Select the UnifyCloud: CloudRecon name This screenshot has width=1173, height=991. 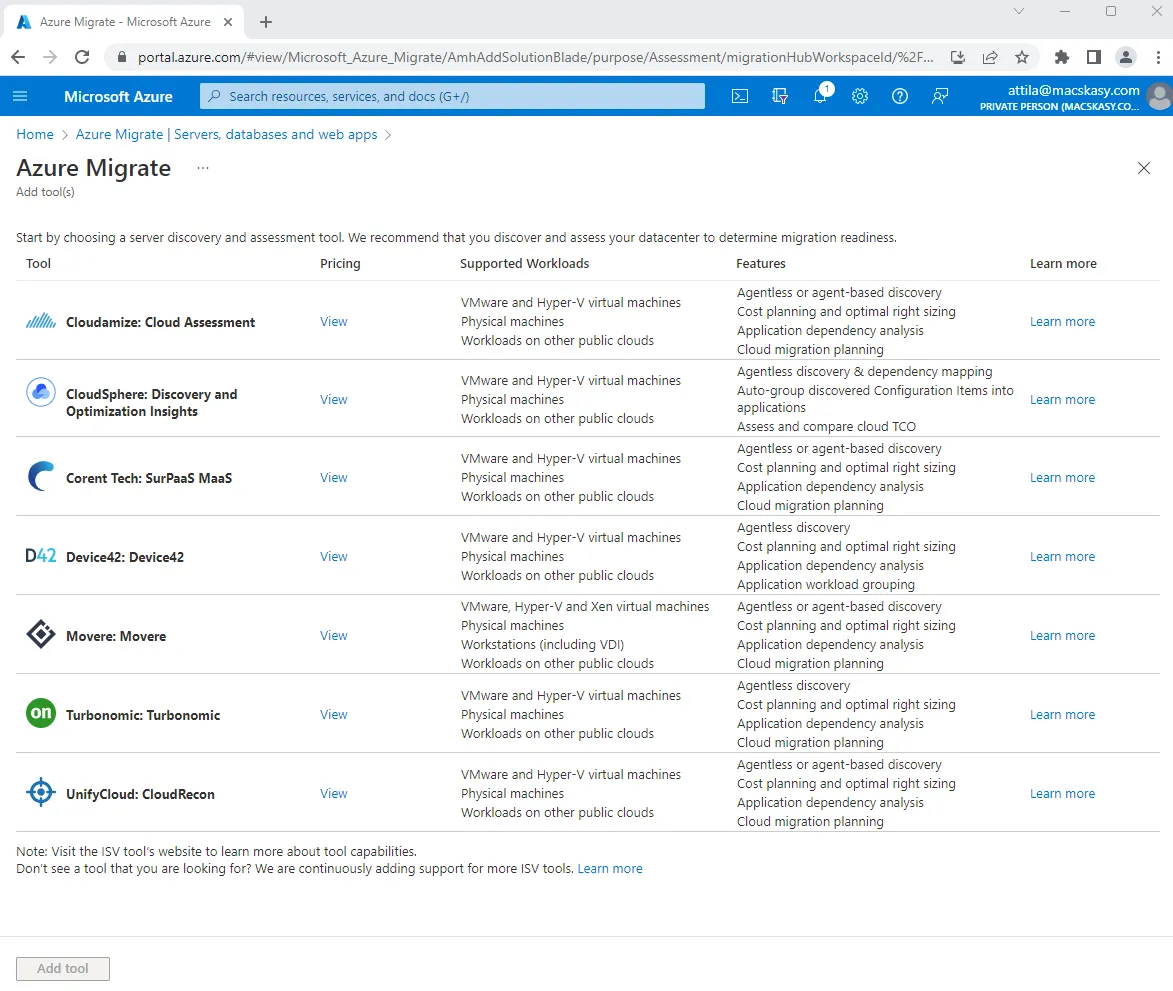coord(140,794)
